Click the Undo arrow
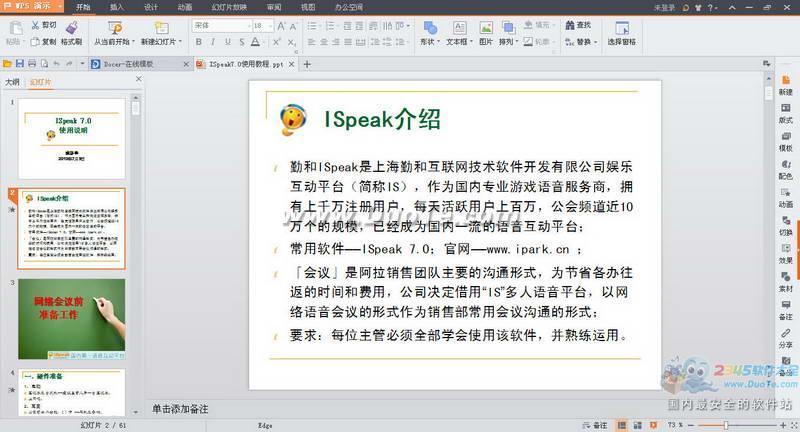Image resolution: width=800 pixels, height=432 pixels. [57, 64]
